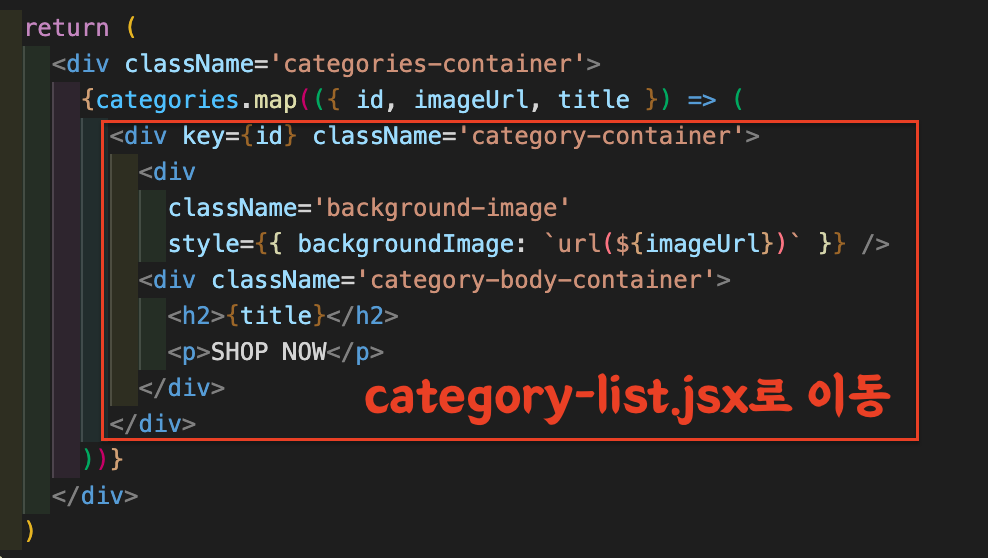Image resolution: width=988 pixels, height=558 pixels.
Task: Click the self-closing '/>' of background div
Action: click(875, 244)
